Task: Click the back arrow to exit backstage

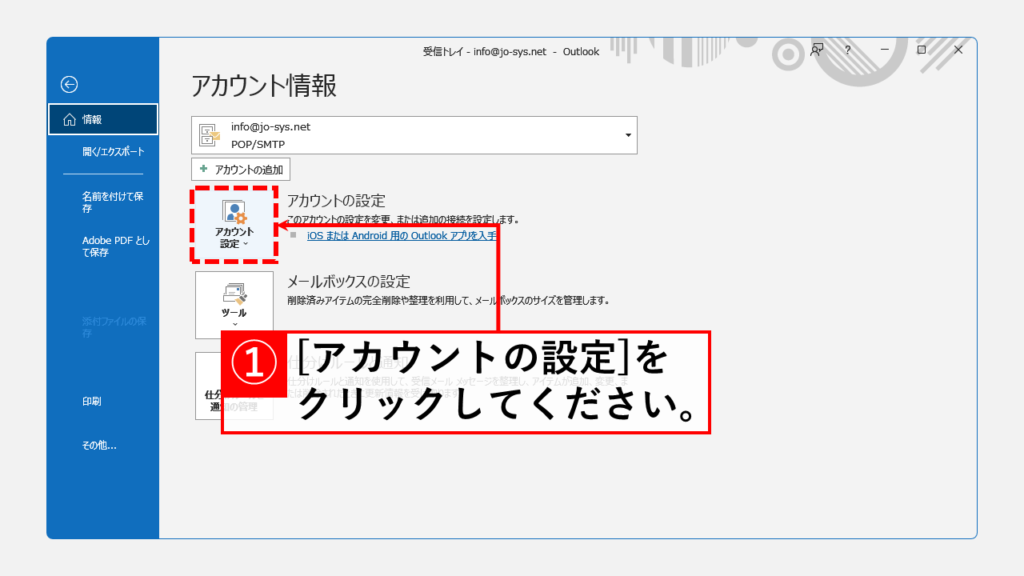Action: [x=69, y=85]
